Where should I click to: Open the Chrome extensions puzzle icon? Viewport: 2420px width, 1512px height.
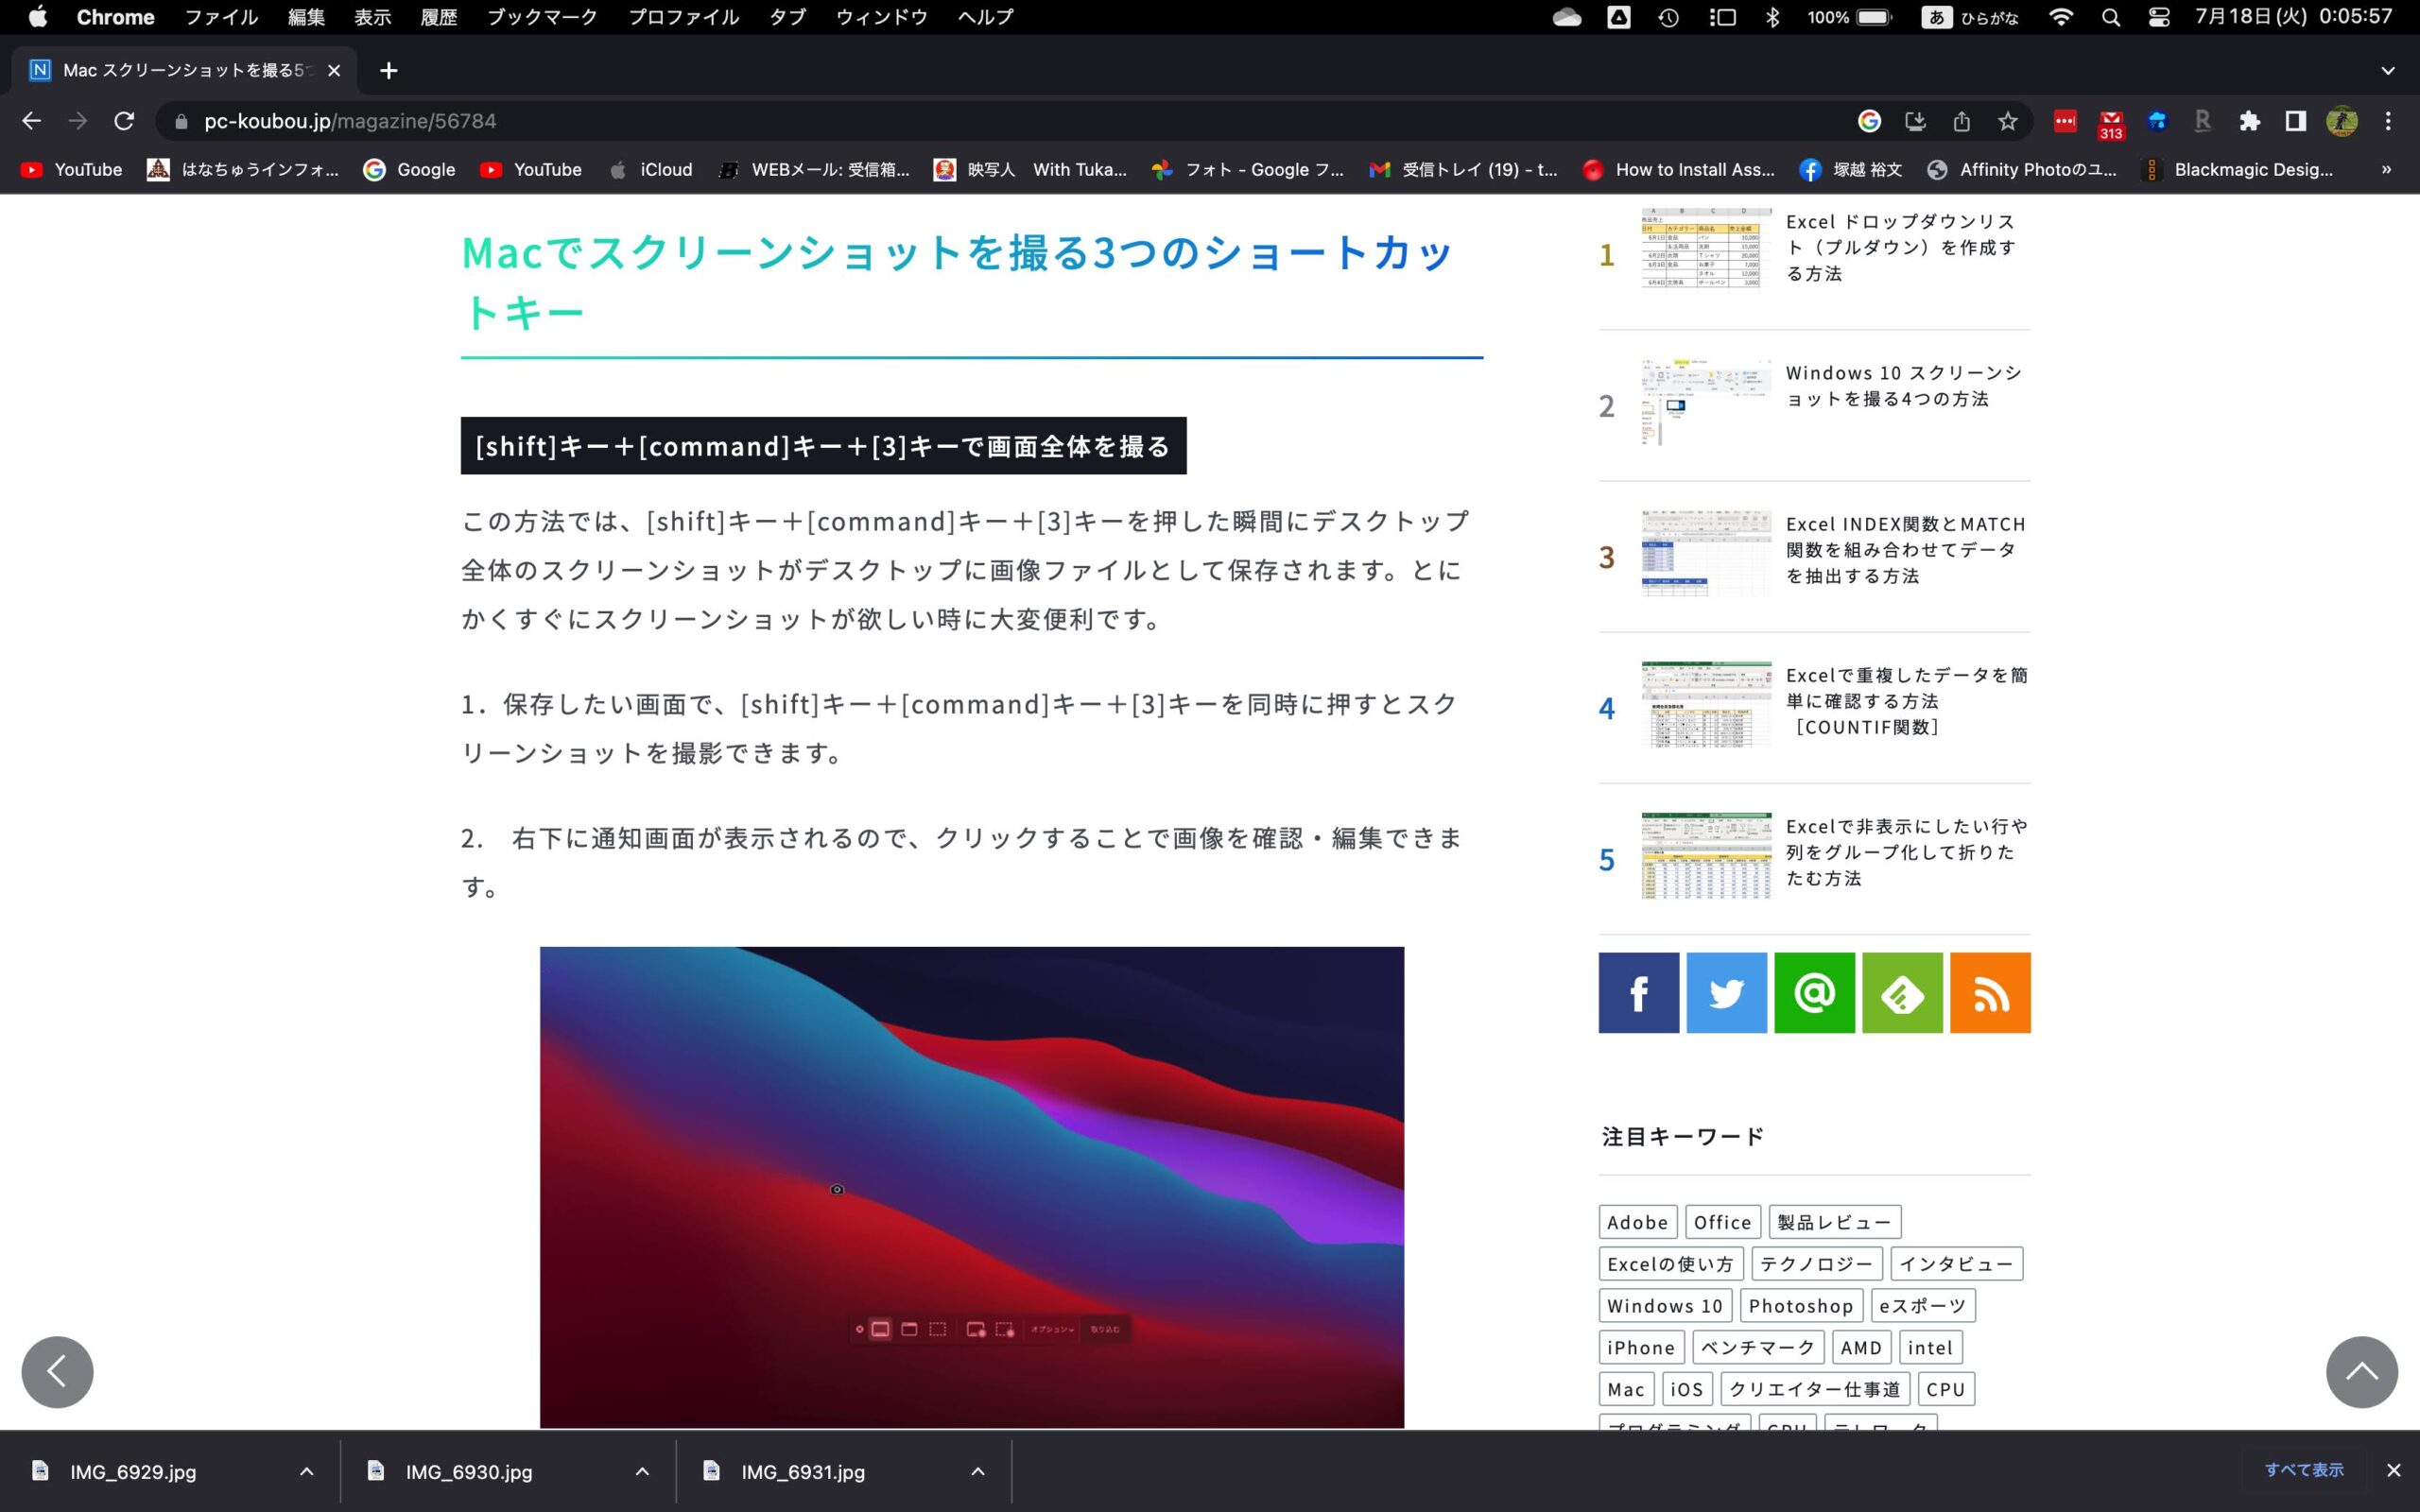[x=2249, y=121]
